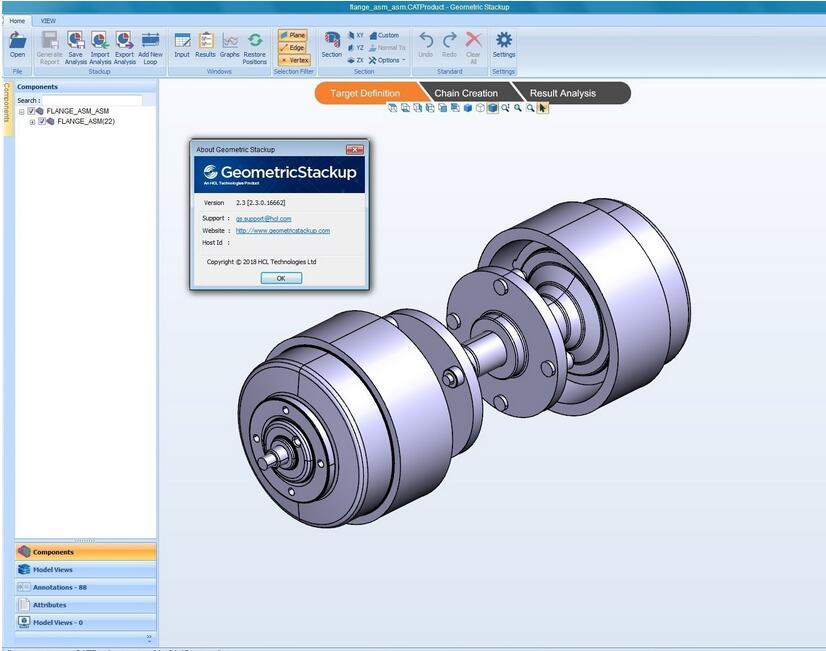The height and width of the screenshot is (651, 826).
Task: Open the Model Views pane
Action: click(86, 570)
